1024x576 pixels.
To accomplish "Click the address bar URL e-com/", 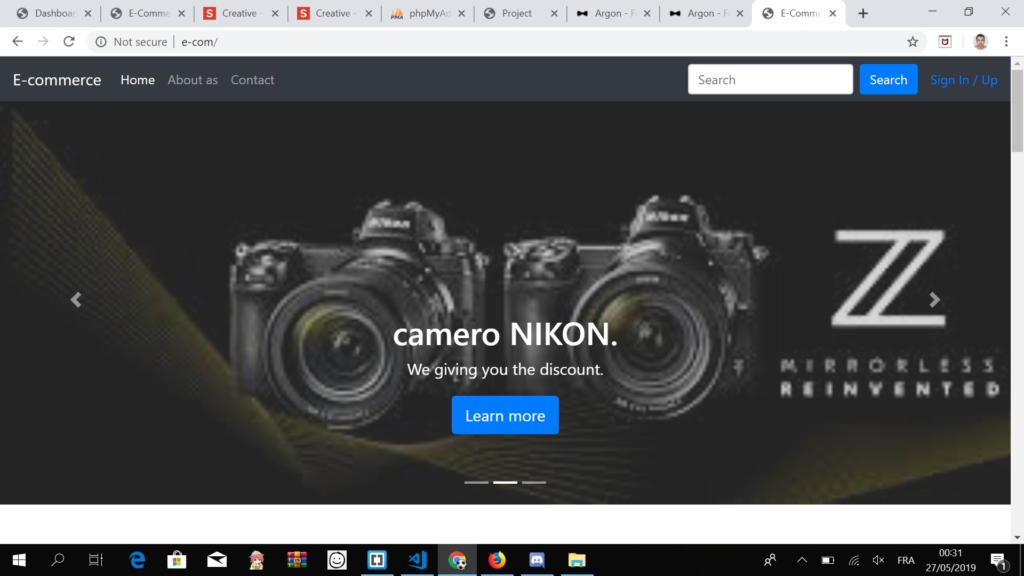I will tap(199, 42).
